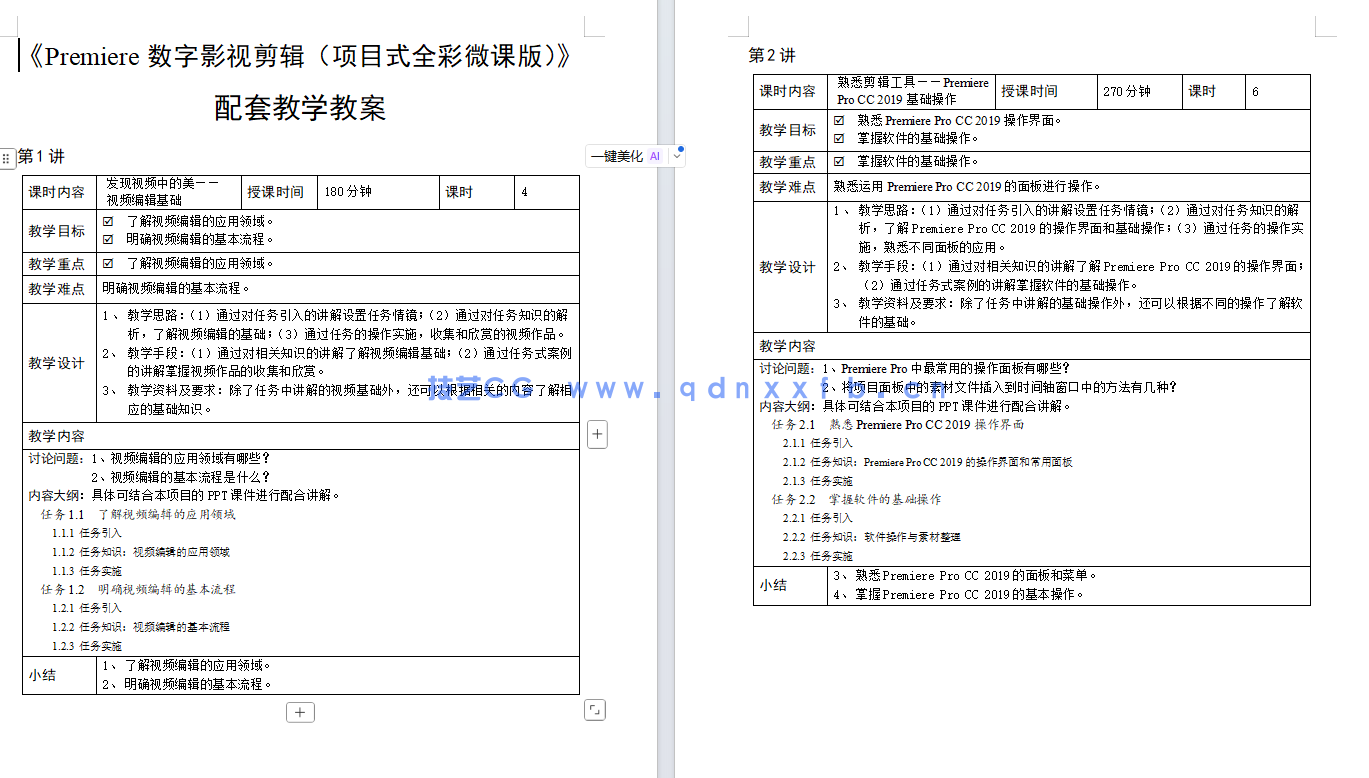
Task: Open the 一键美化 dropdown arrow
Action: tap(675, 155)
